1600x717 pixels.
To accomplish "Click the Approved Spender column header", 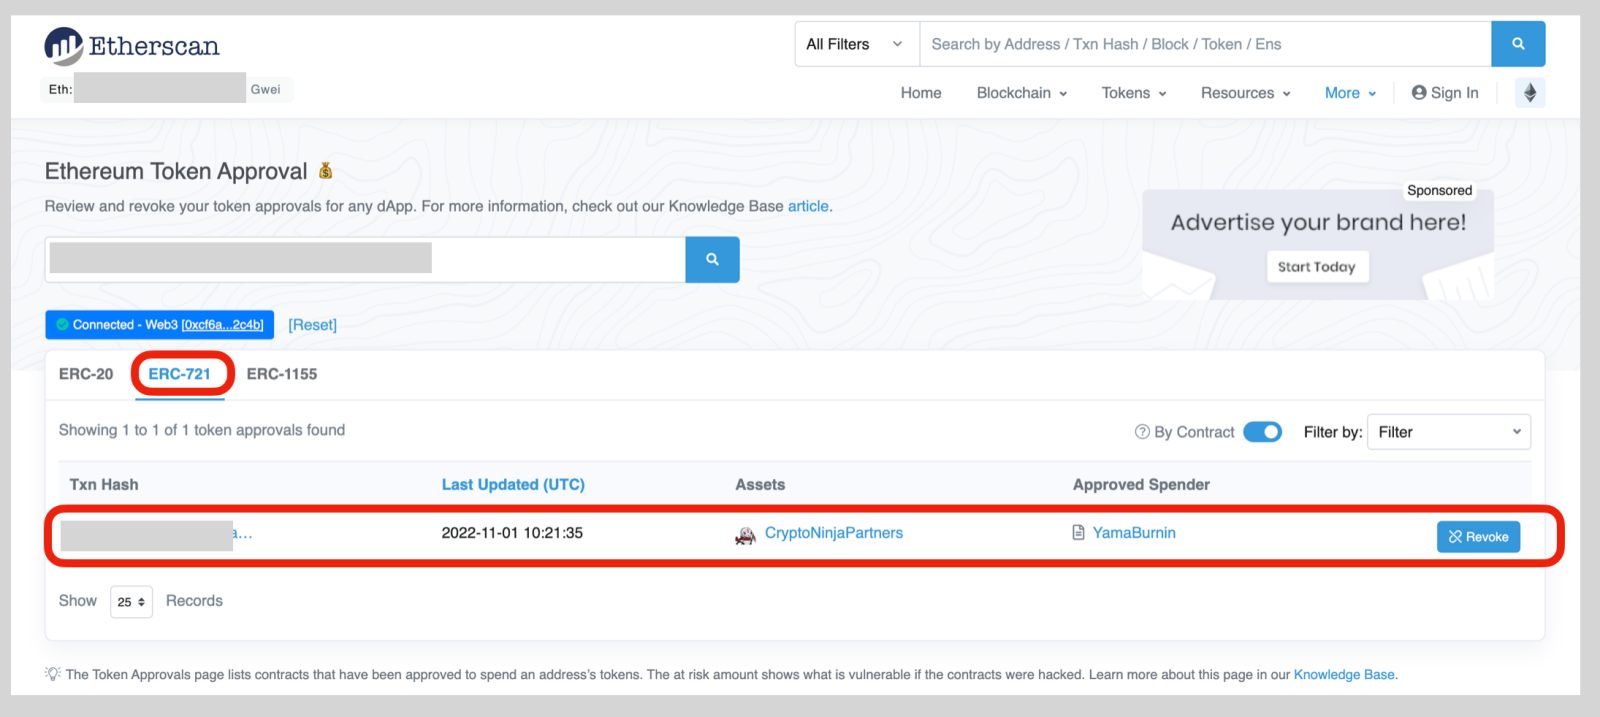I will click(1141, 485).
